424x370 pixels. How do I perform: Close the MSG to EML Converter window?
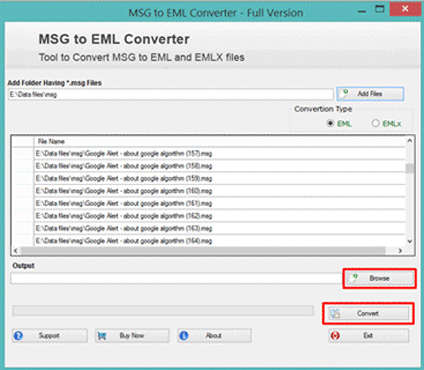point(405,9)
